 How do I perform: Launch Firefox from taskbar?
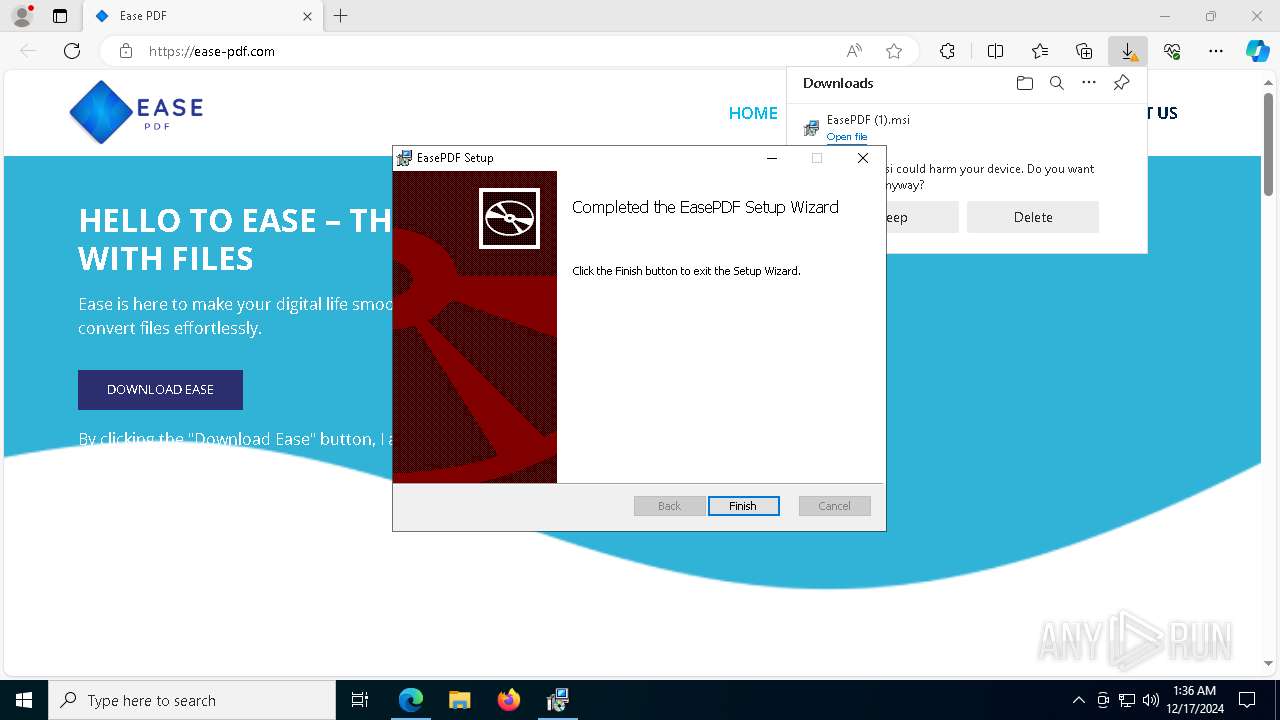click(509, 700)
